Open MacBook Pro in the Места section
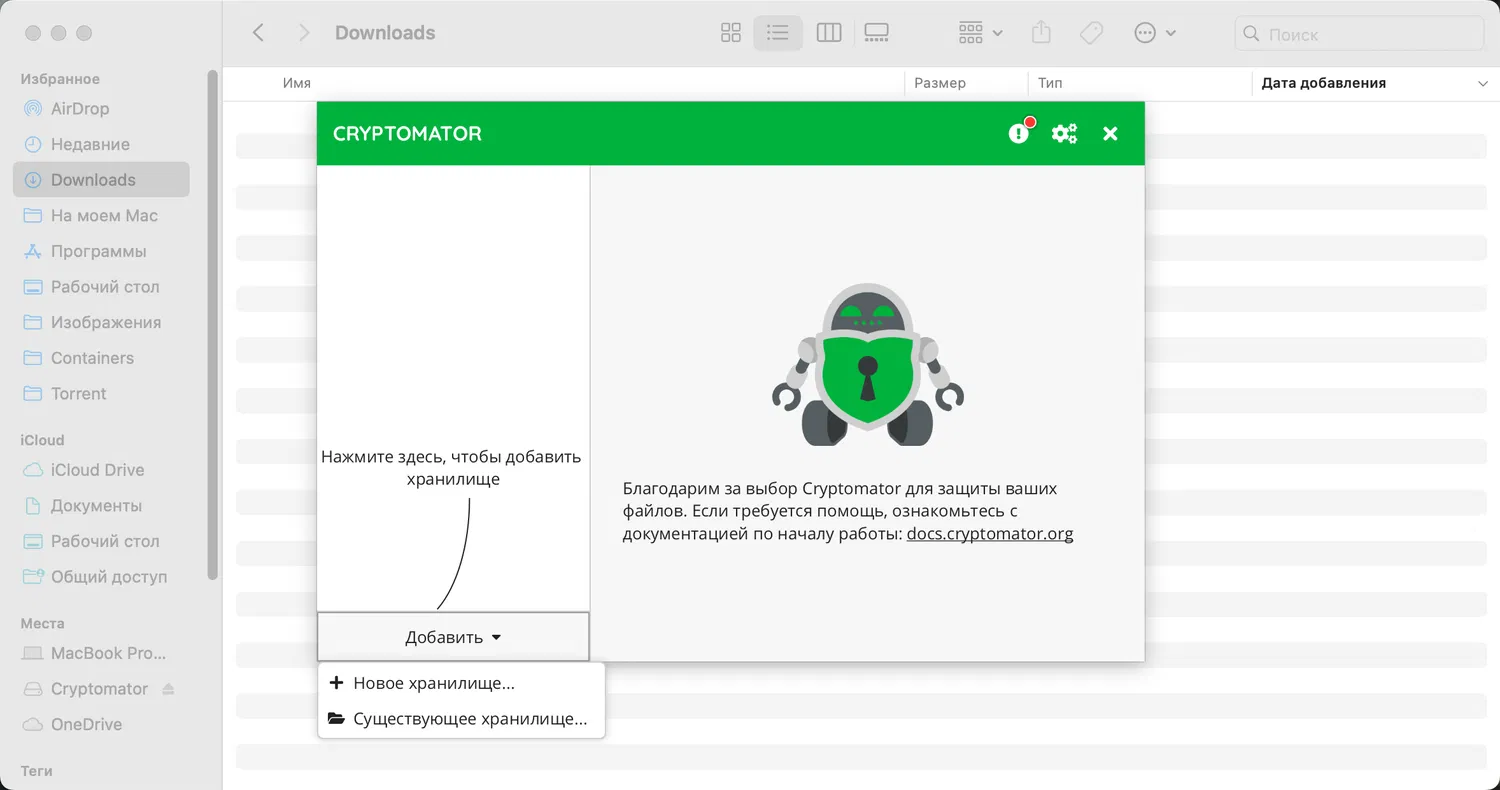Screen dimensions: 1500x790 click(x=101, y=653)
